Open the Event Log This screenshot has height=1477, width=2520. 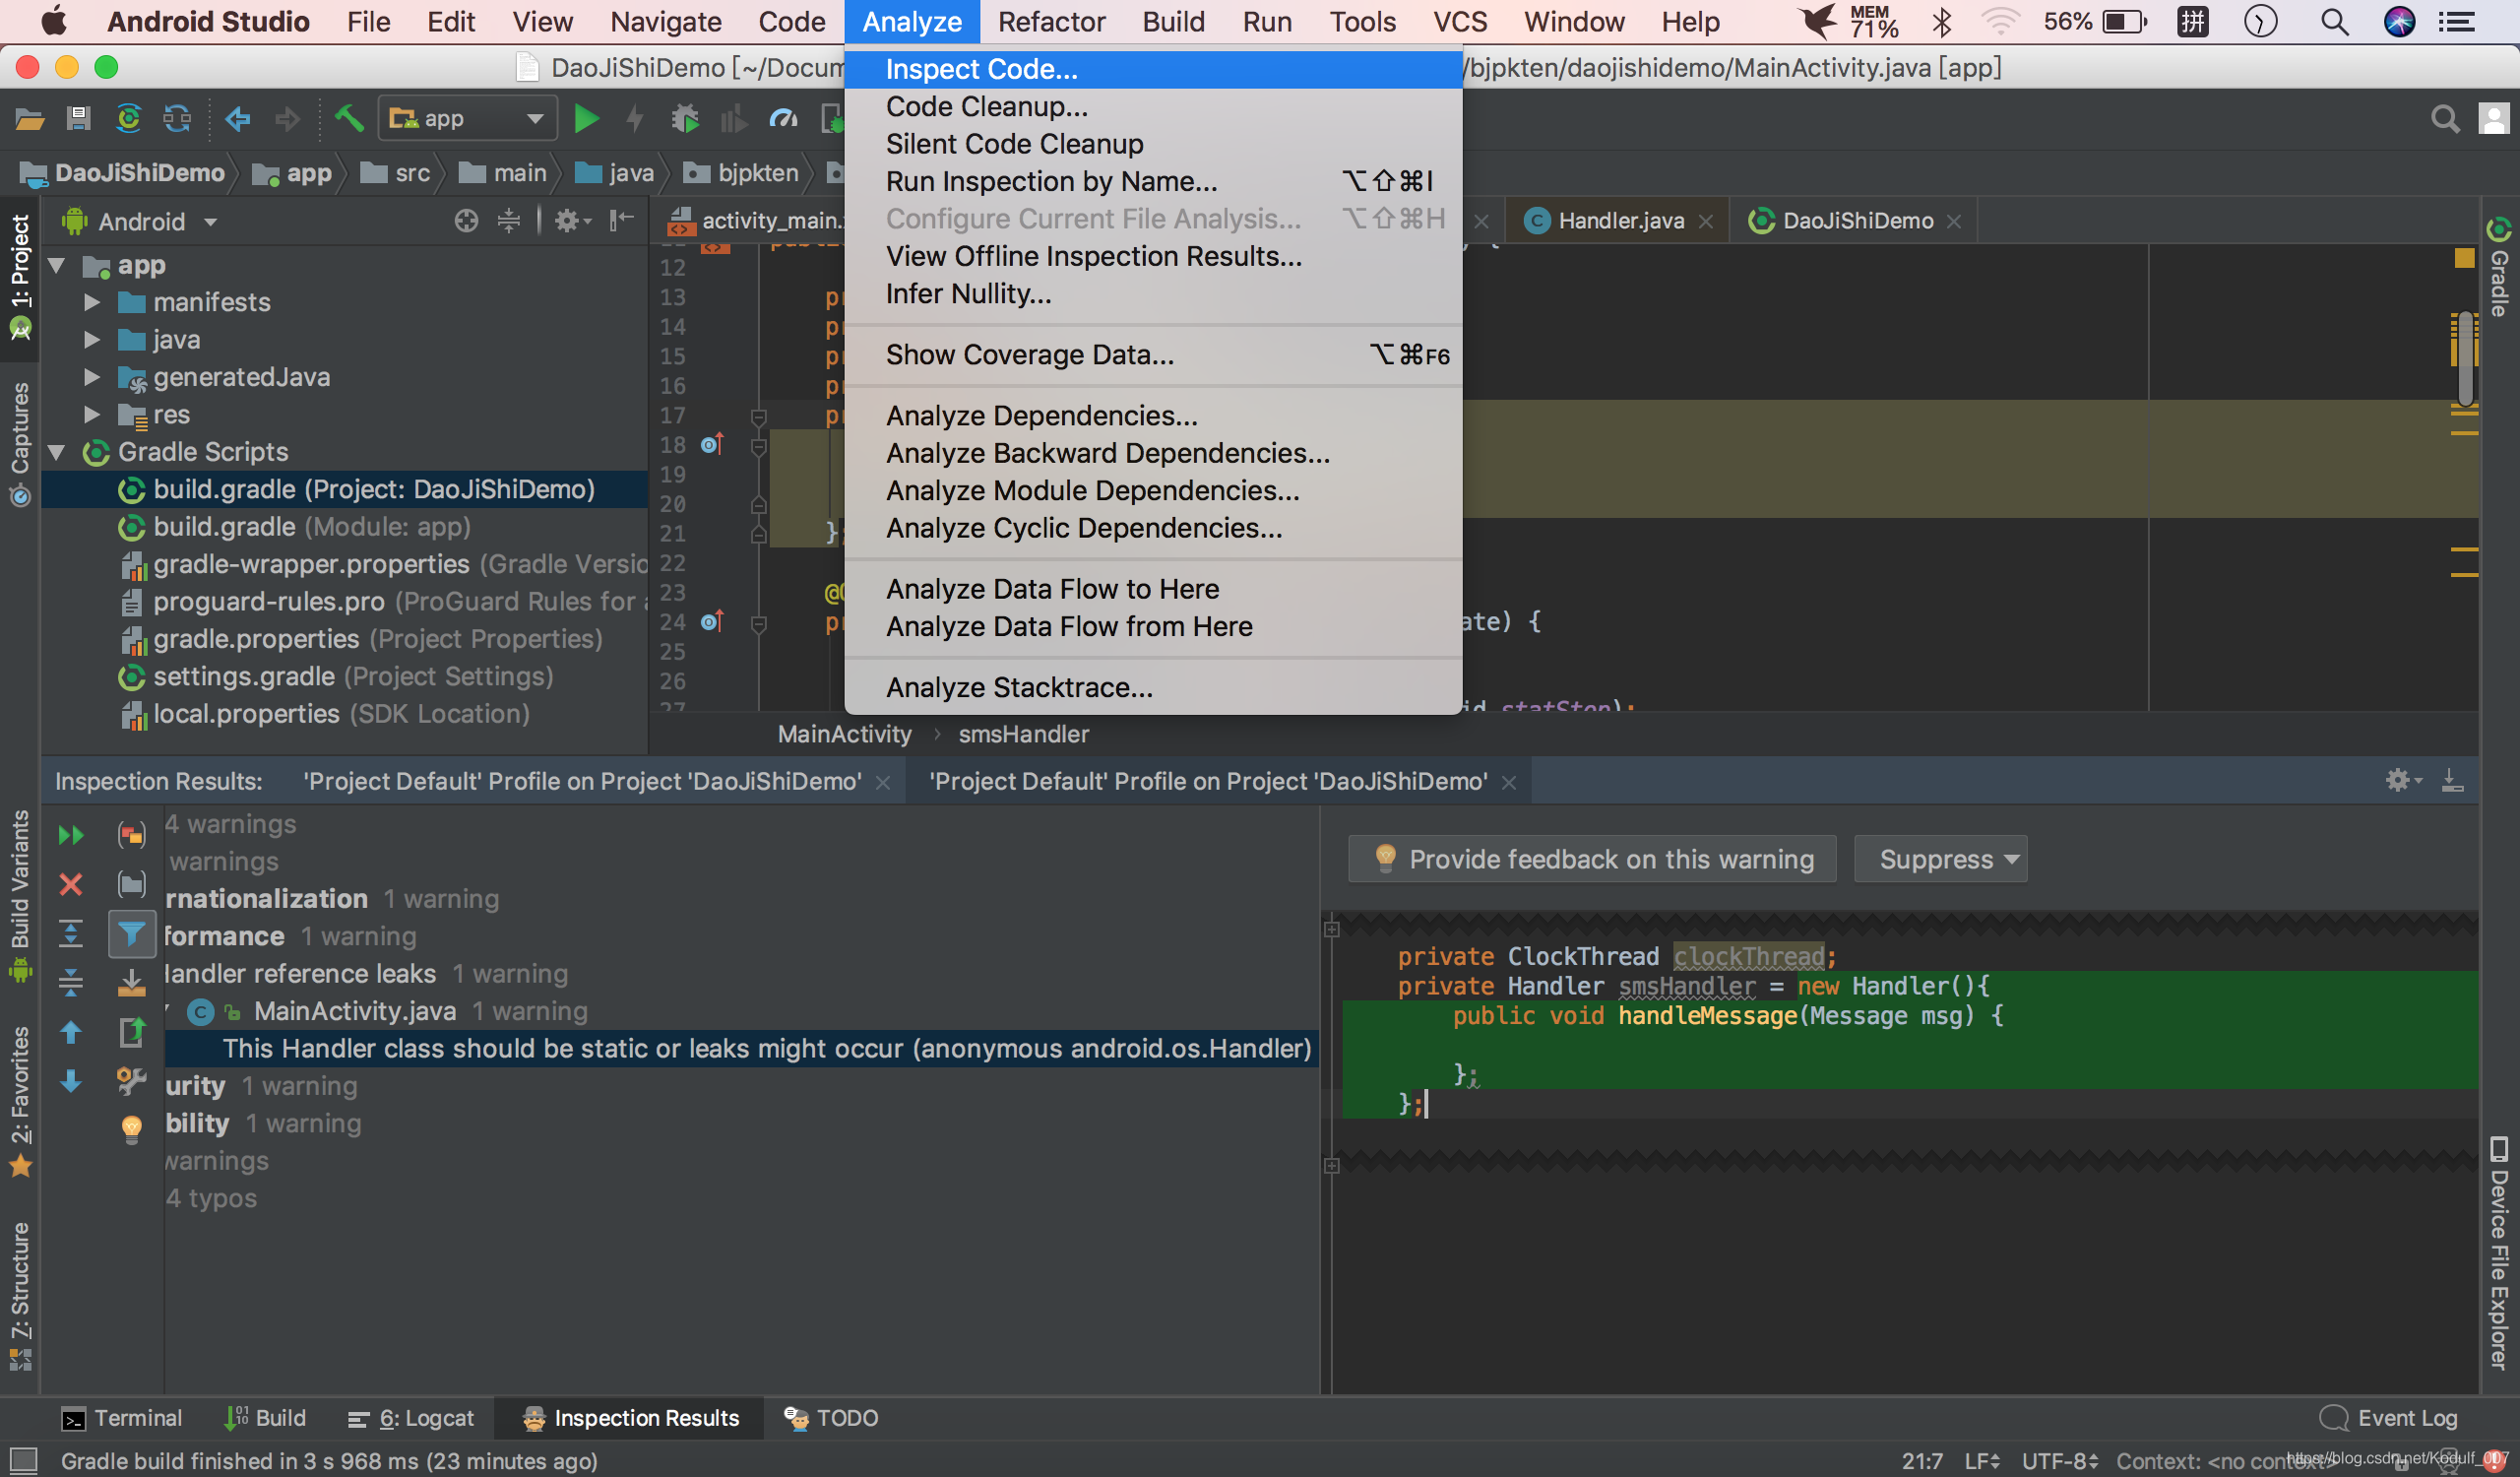(x=2389, y=1418)
